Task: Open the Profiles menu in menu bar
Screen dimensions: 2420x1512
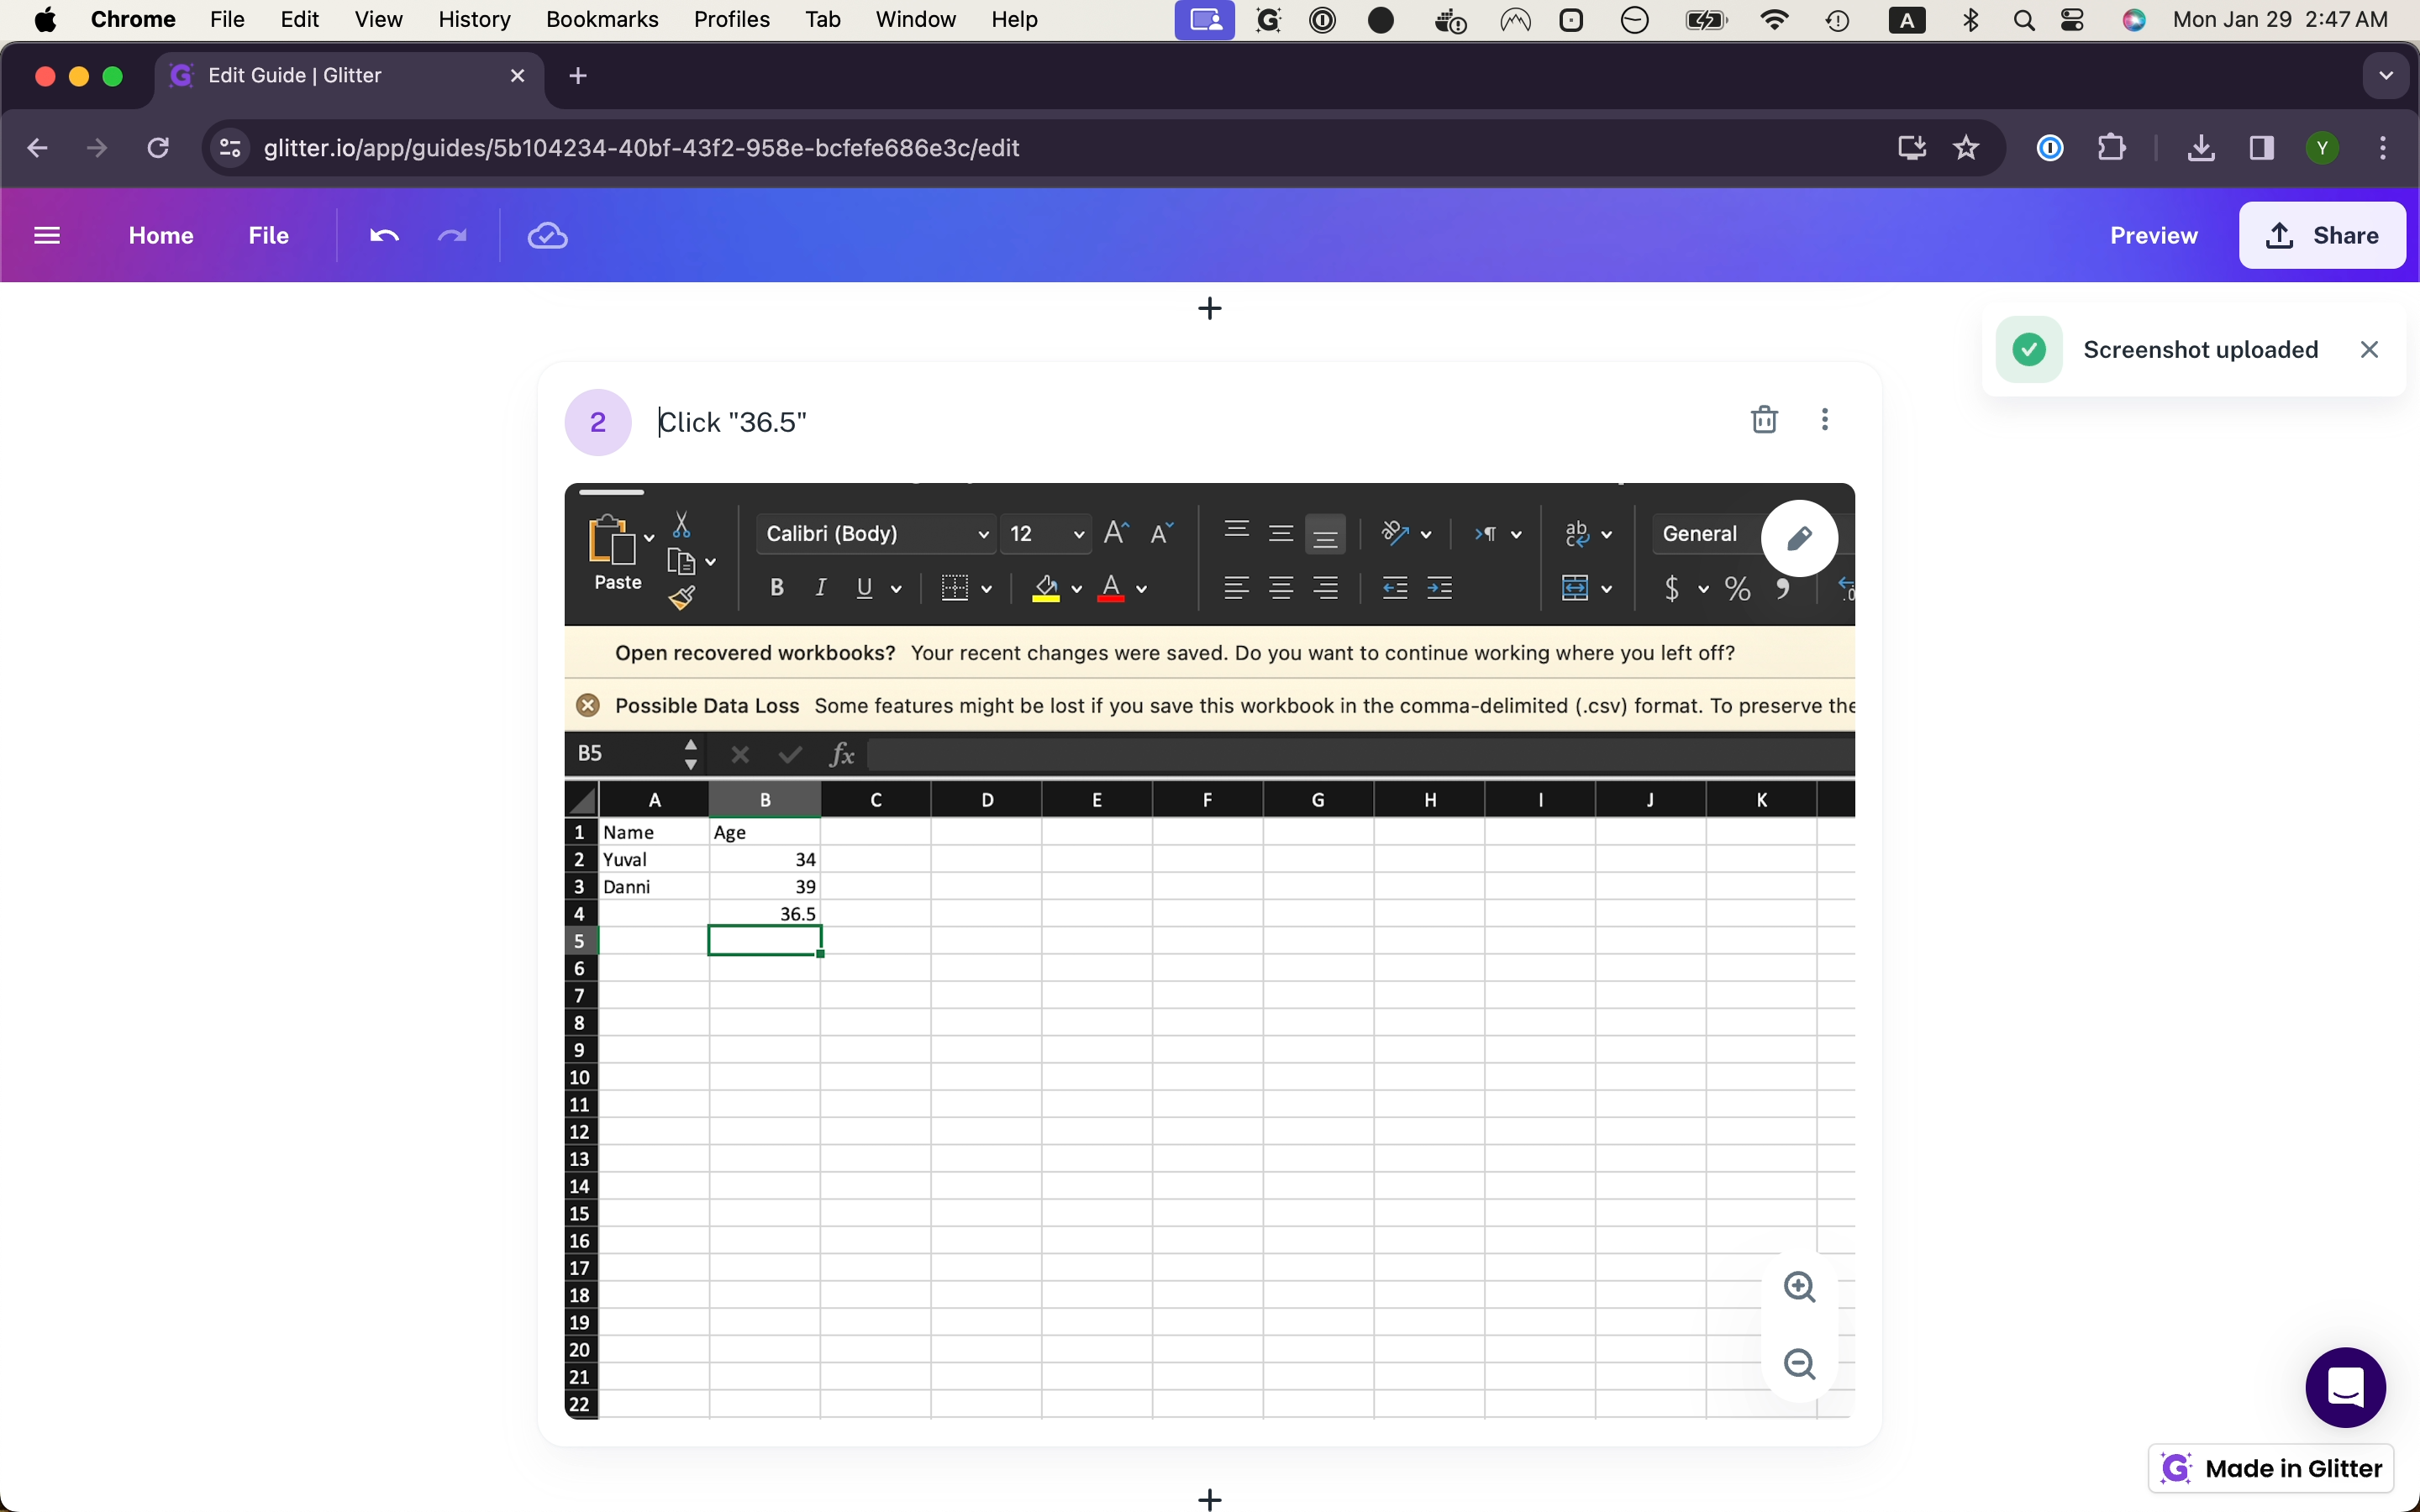Action: point(732,20)
